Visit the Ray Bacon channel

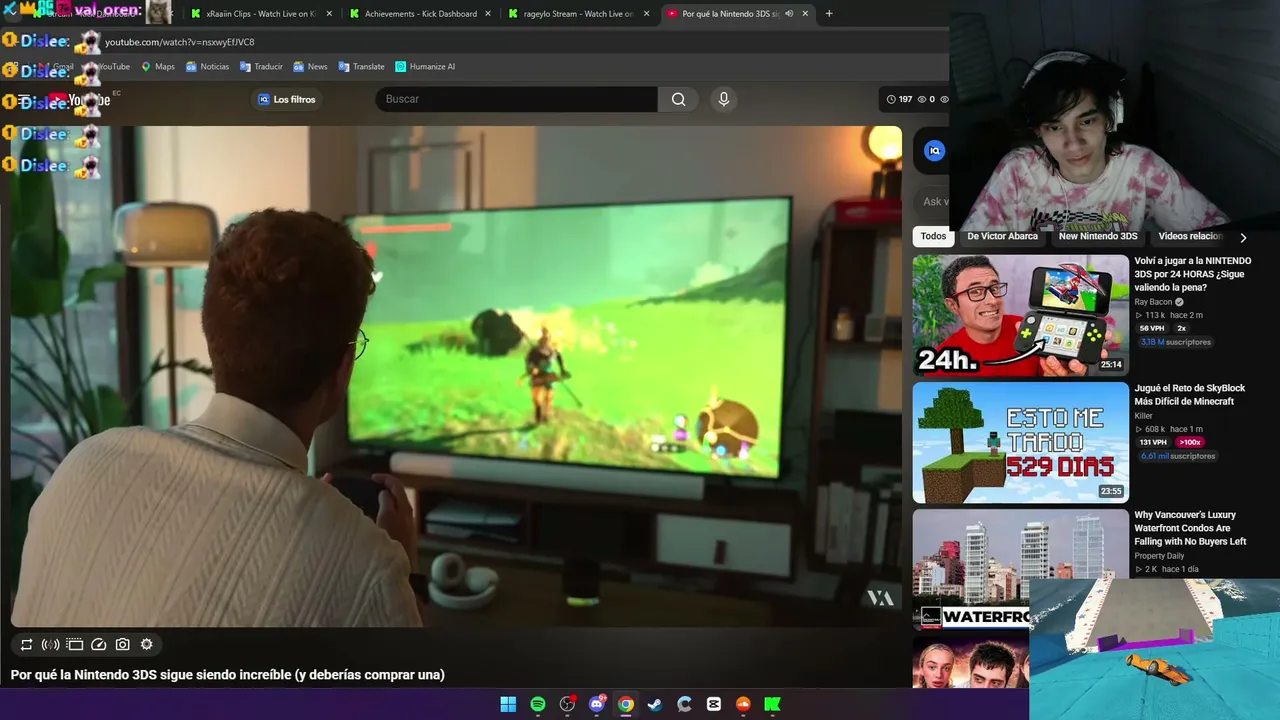(x=1153, y=302)
